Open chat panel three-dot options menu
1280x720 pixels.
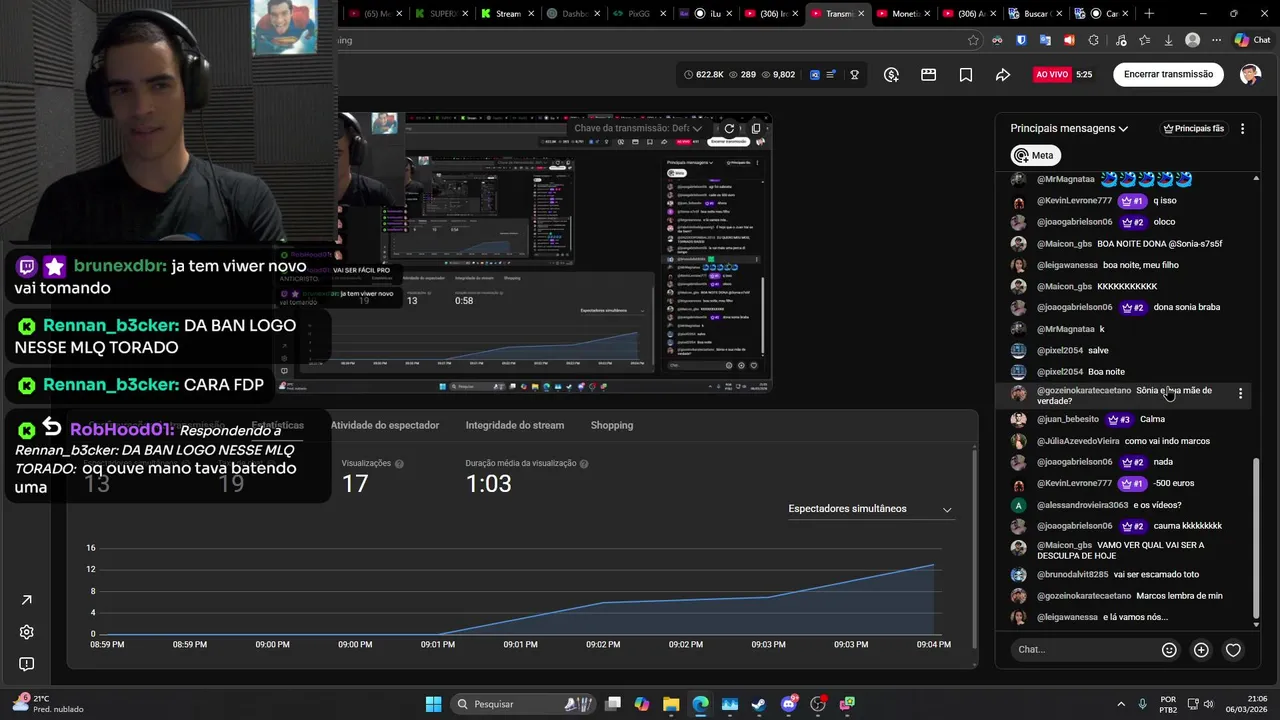pyautogui.click(x=1242, y=129)
